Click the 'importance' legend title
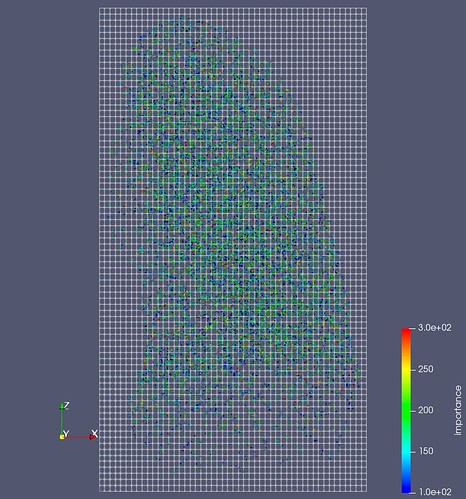This screenshot has height=499, width=466. 458,410
